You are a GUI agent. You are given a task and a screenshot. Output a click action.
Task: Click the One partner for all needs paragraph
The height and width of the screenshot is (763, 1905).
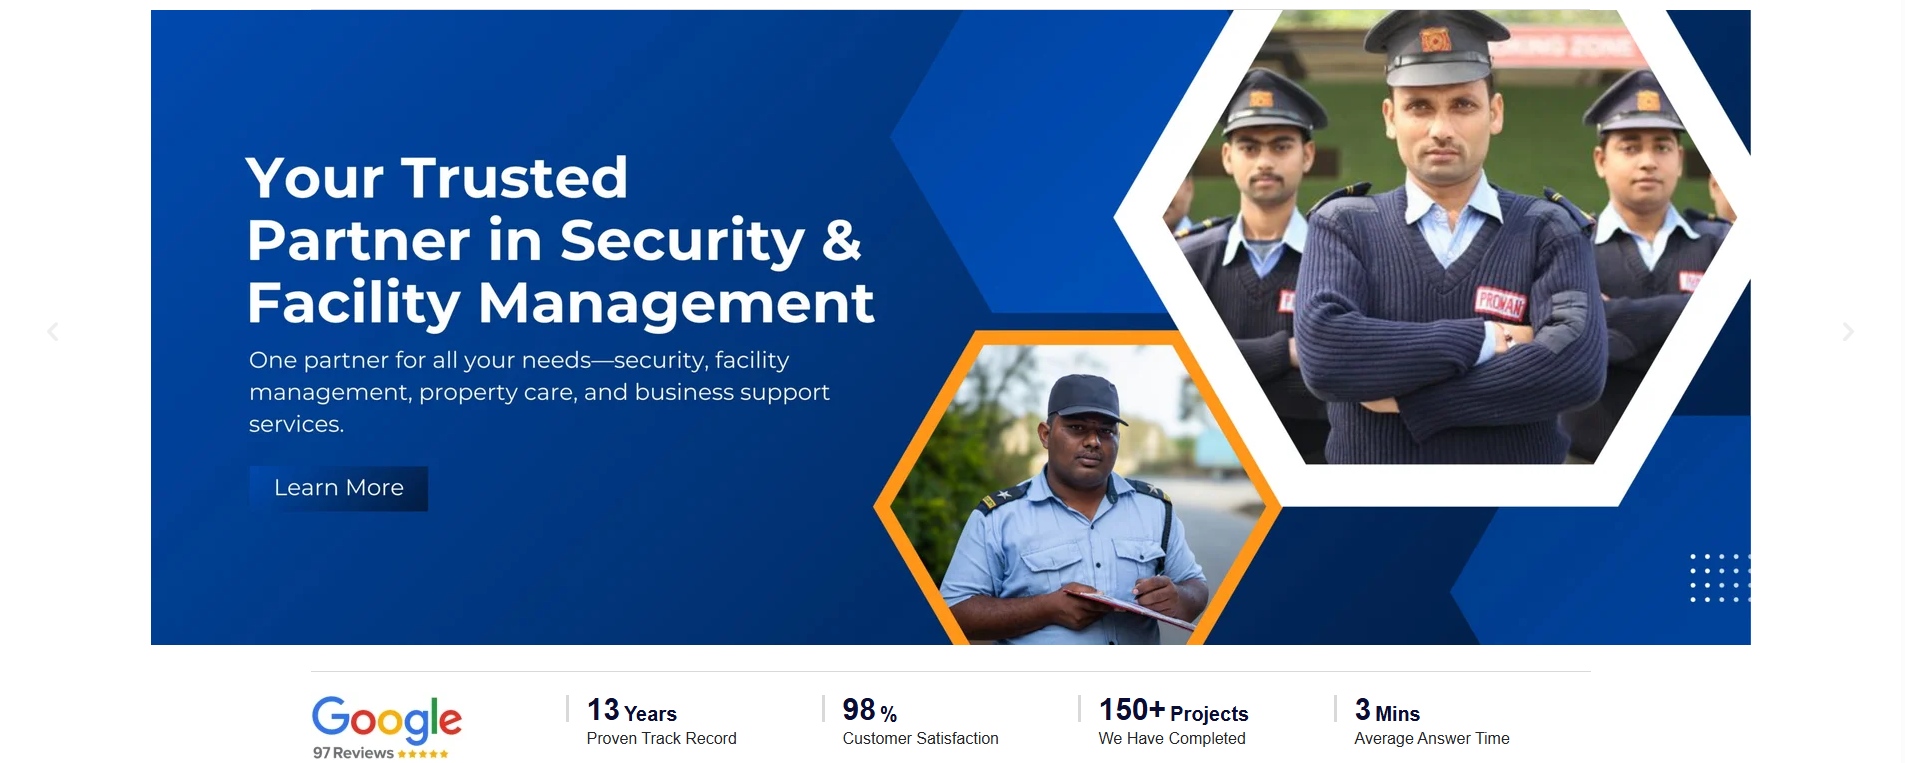pyautogui.click(x=540, y=392)
